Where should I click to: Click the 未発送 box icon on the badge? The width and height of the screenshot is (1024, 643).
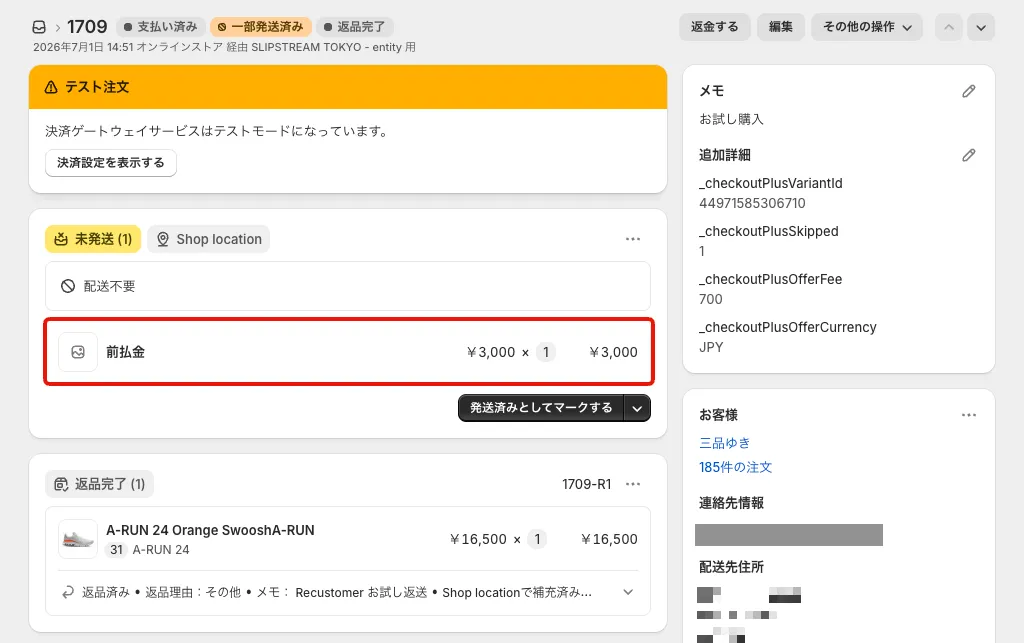click(x=61, y=239)
